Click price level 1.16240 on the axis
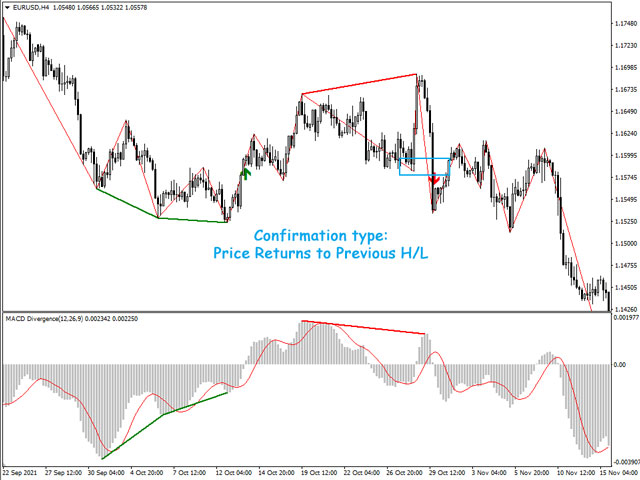 pyautogui.click(x=626, y=133)
